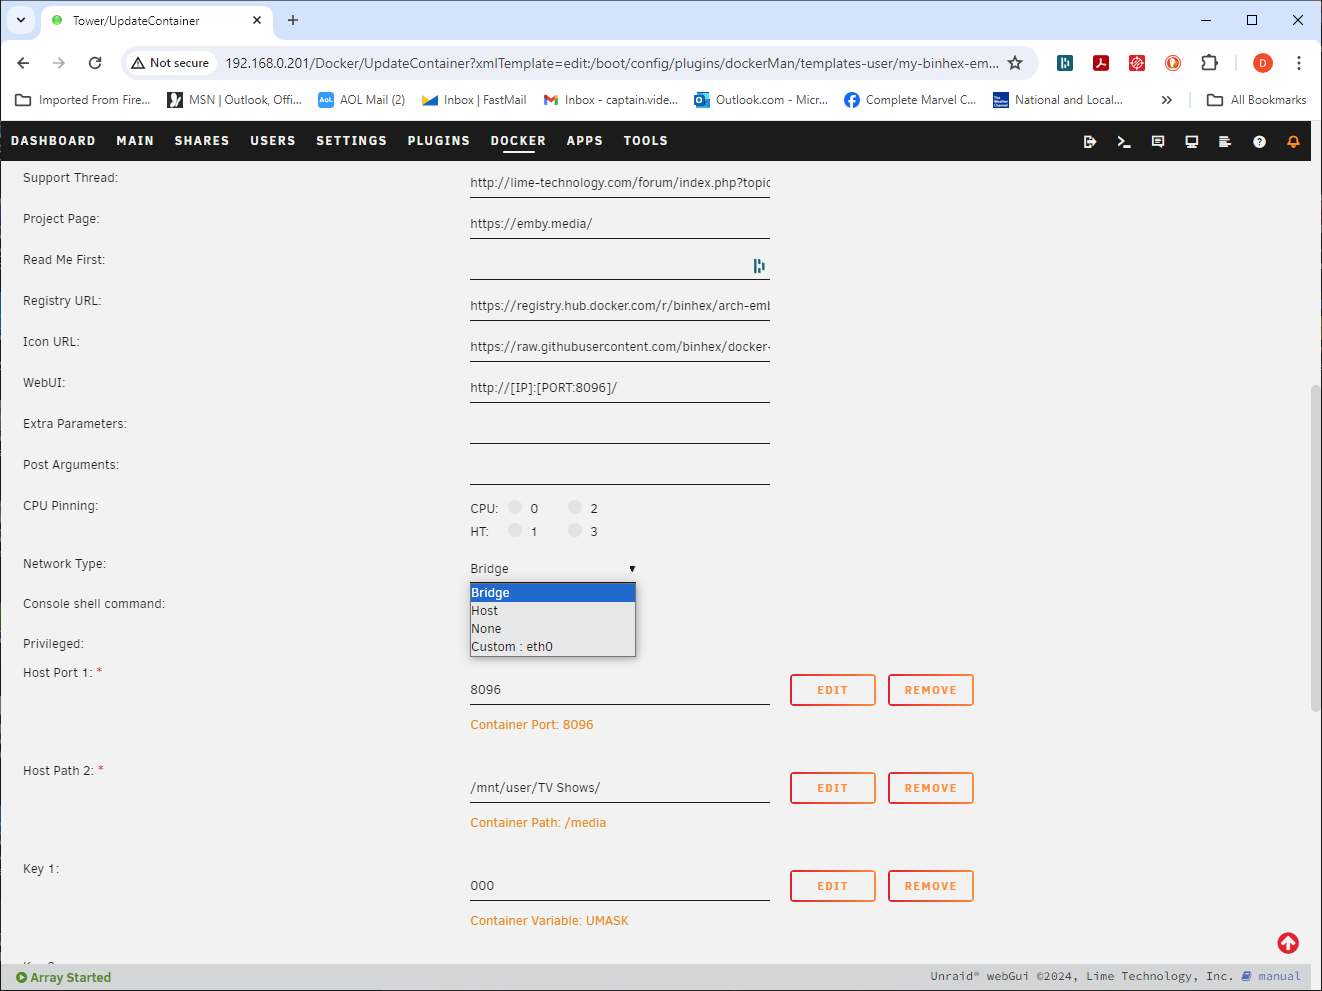This screenshot has width=1322, height=991.
Task: Click the Extra Parameters input field
Action: coord(620,429)
